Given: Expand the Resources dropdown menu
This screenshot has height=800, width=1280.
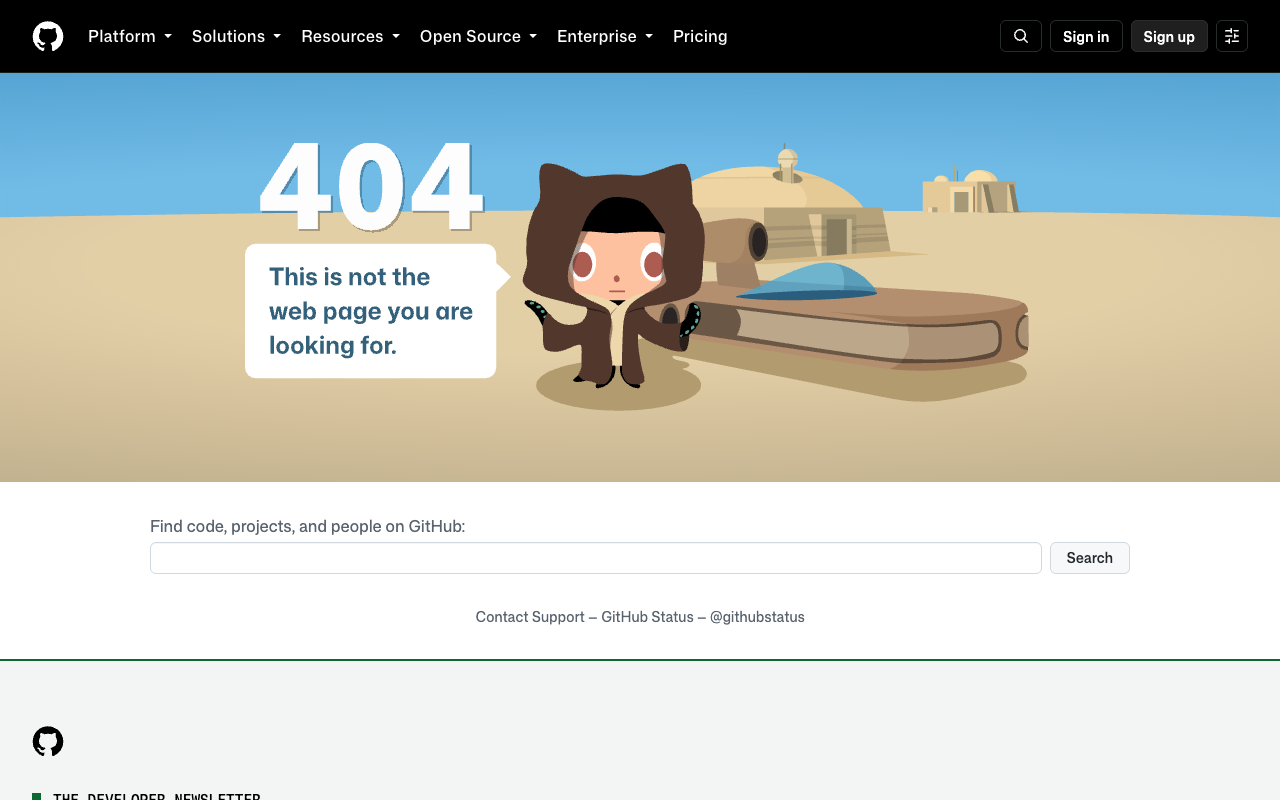Looking at the screenshot, I should pyautogui.click(x=350, y=36).
